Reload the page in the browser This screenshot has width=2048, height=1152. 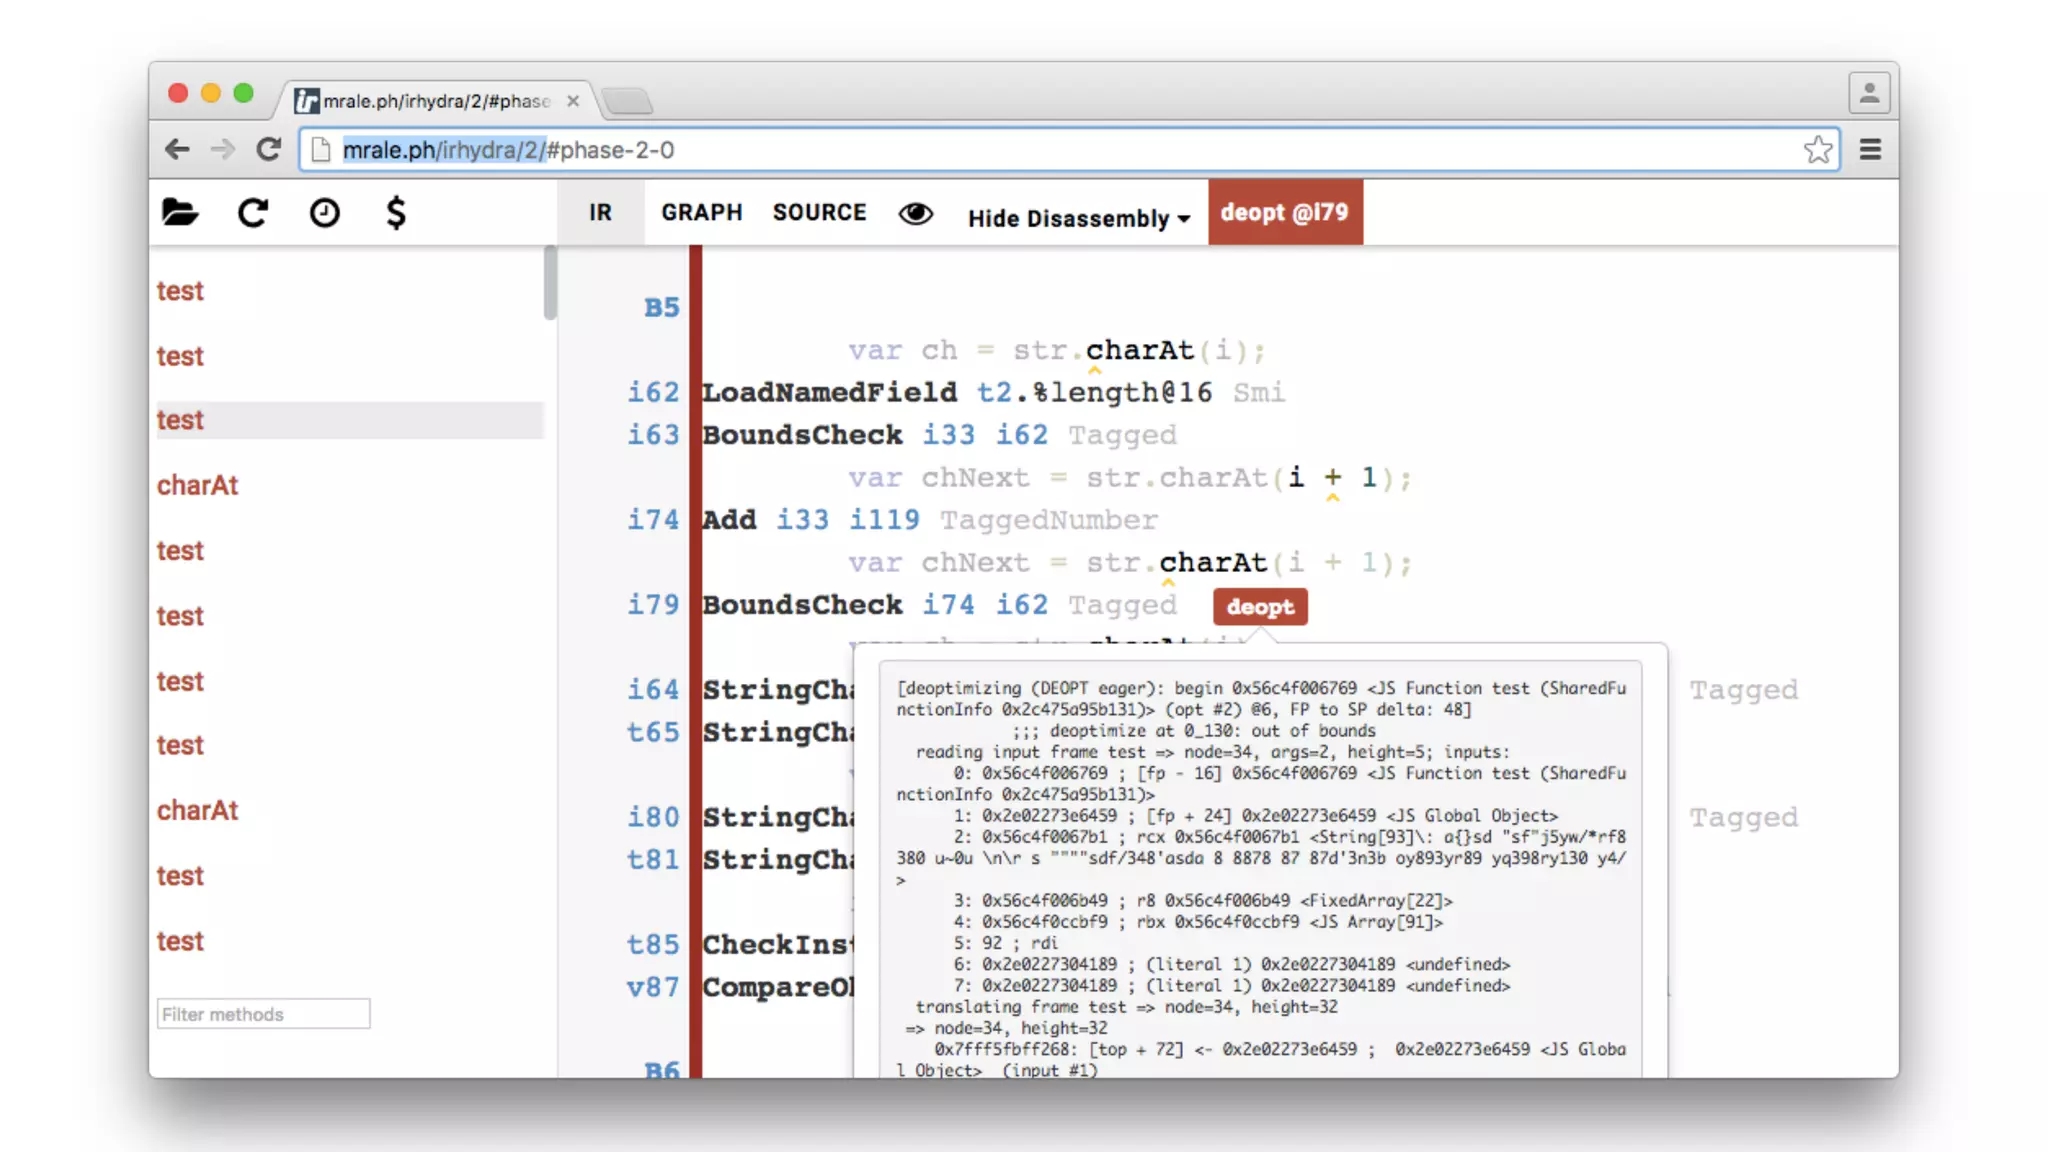[x=268, y=150]
